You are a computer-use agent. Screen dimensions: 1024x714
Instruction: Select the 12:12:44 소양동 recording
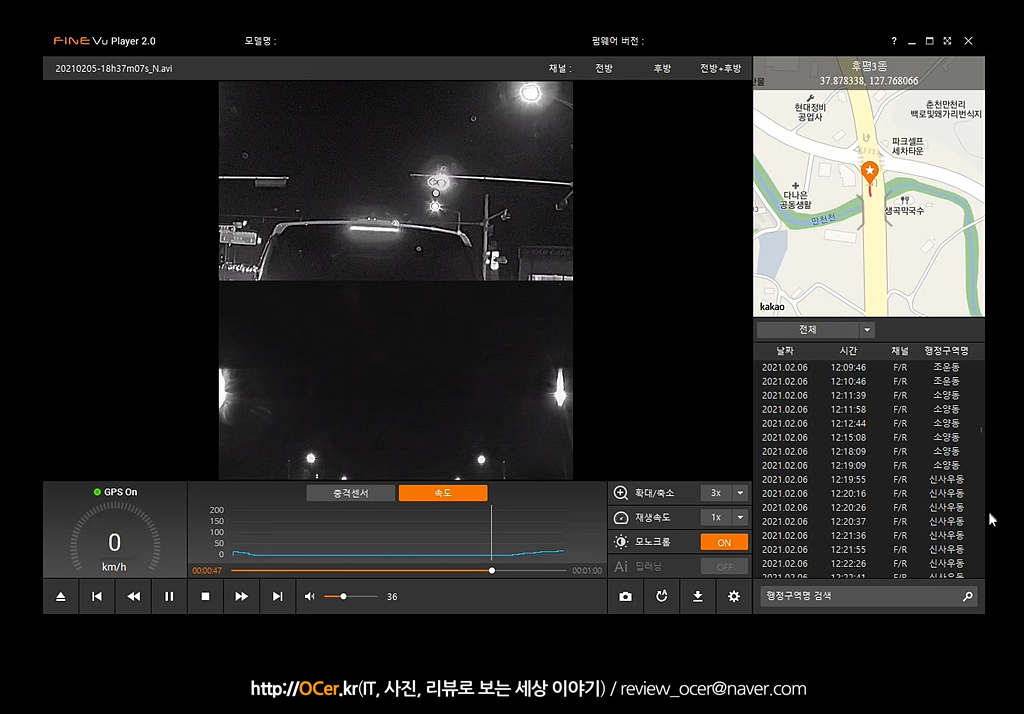click(866, 423)
